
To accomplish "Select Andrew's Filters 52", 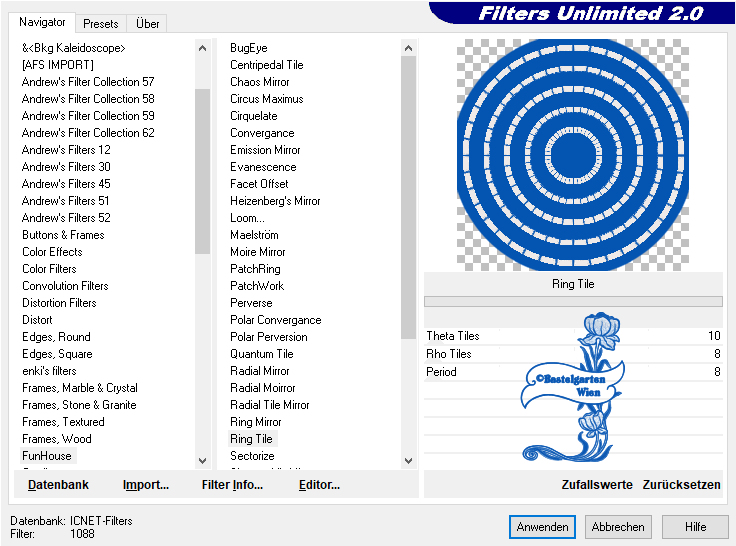I will pos(66,217).
